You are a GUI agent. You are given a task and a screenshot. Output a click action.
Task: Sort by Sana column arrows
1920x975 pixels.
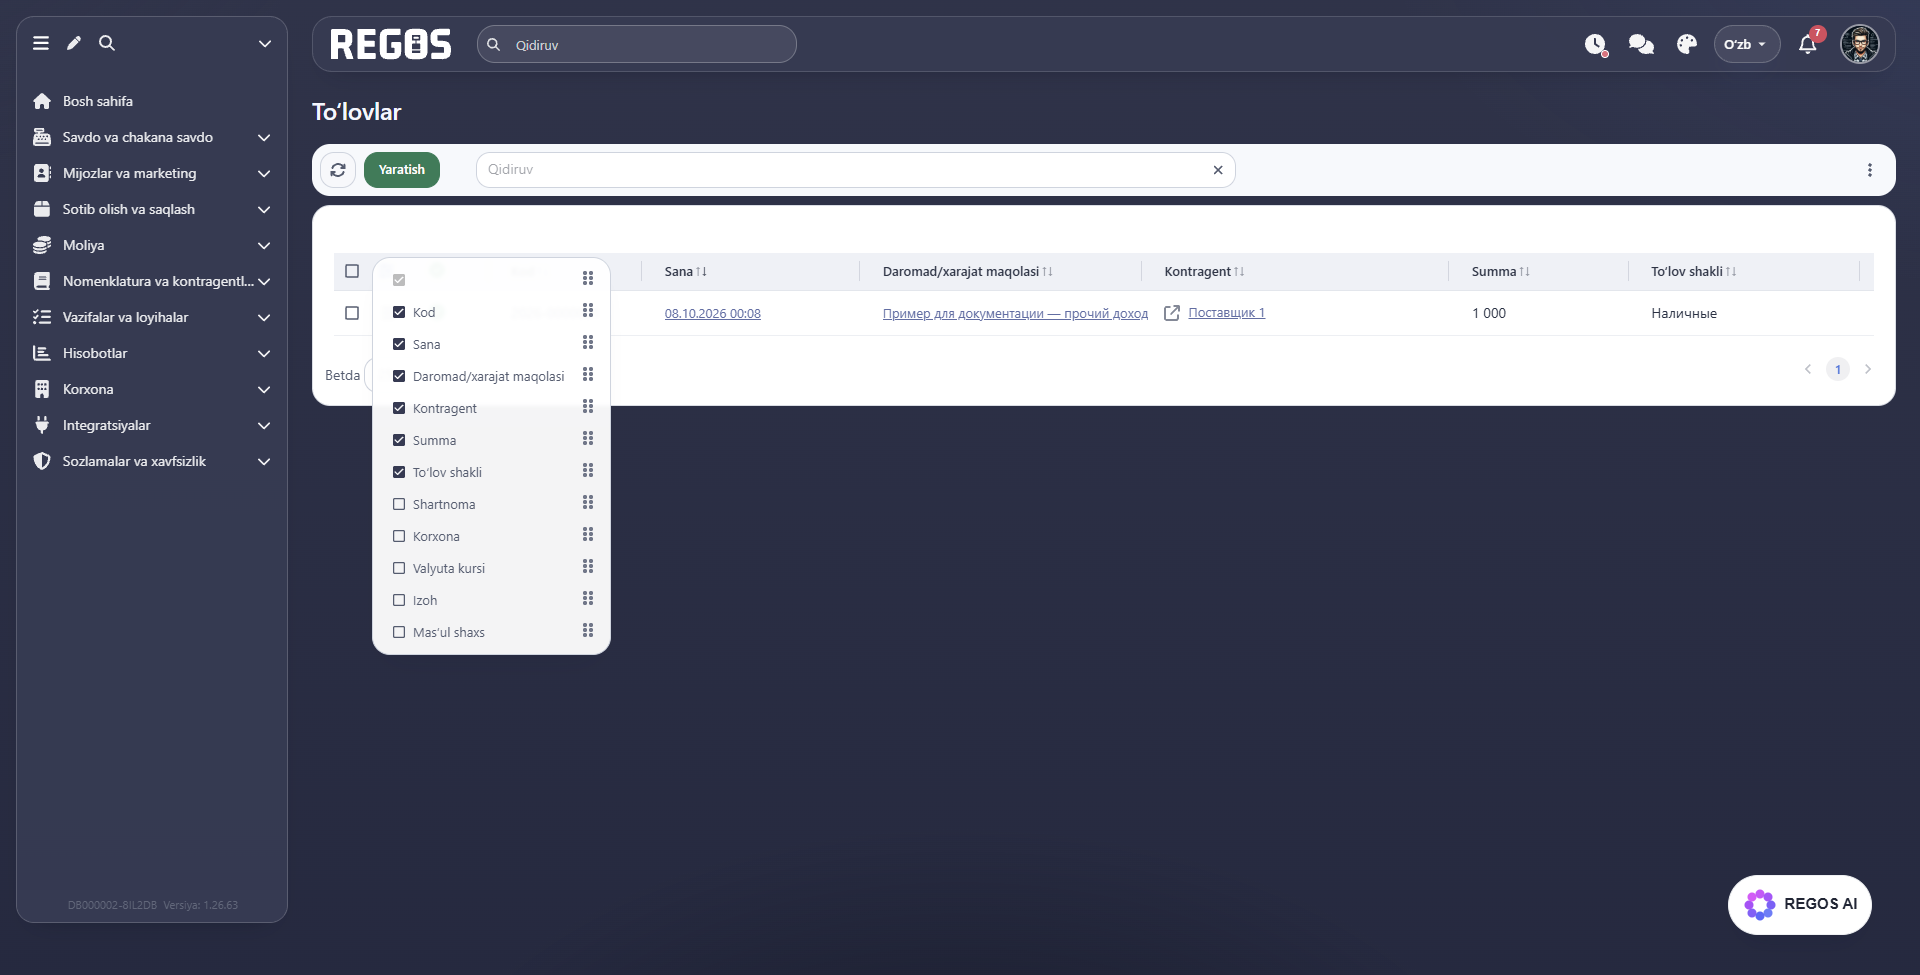702,272
